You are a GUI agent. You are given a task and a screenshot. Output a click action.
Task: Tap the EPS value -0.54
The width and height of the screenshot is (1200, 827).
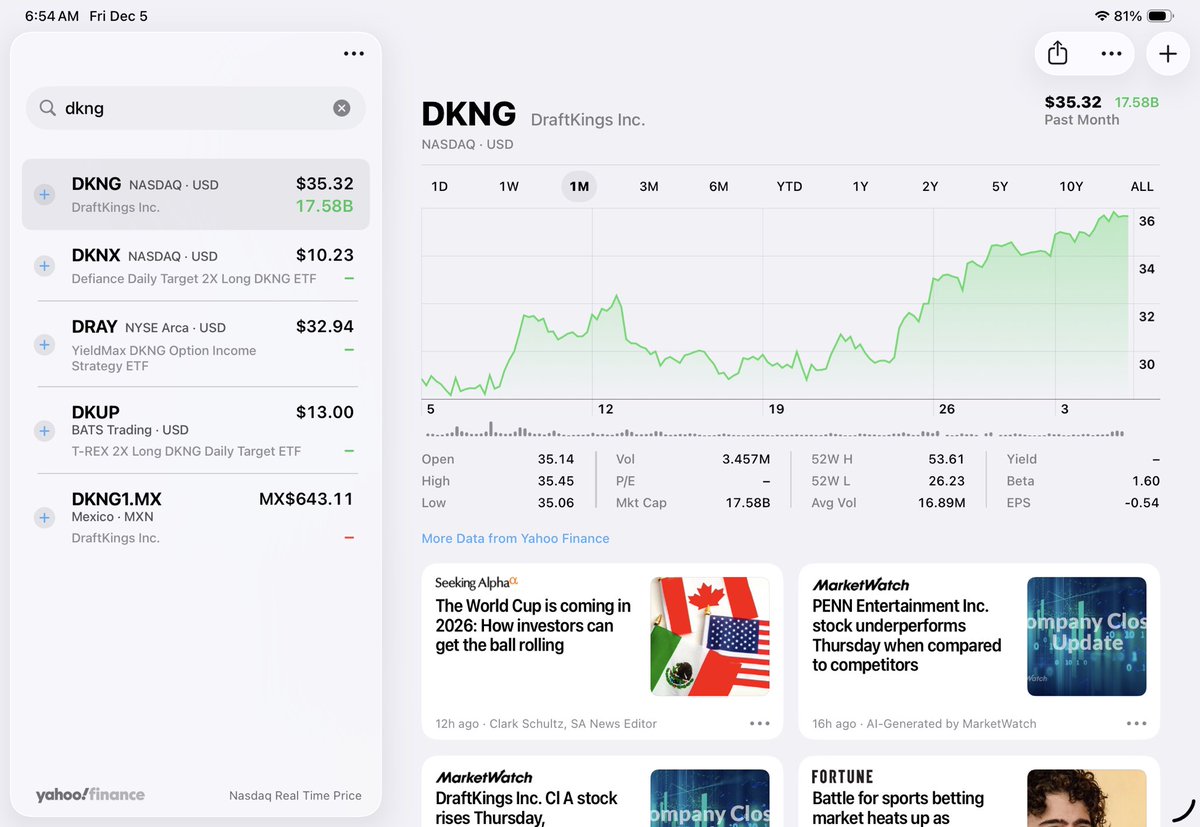pyautogui.click(x=1142, y=503)
